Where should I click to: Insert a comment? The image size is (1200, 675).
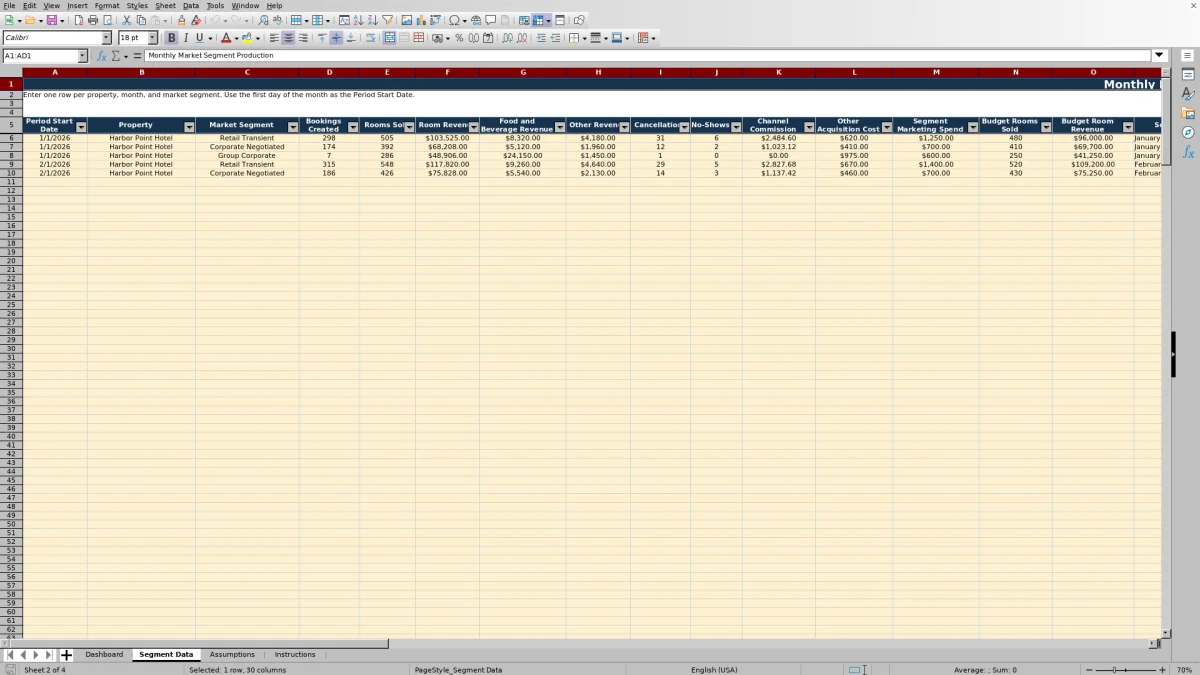(491, 20)
